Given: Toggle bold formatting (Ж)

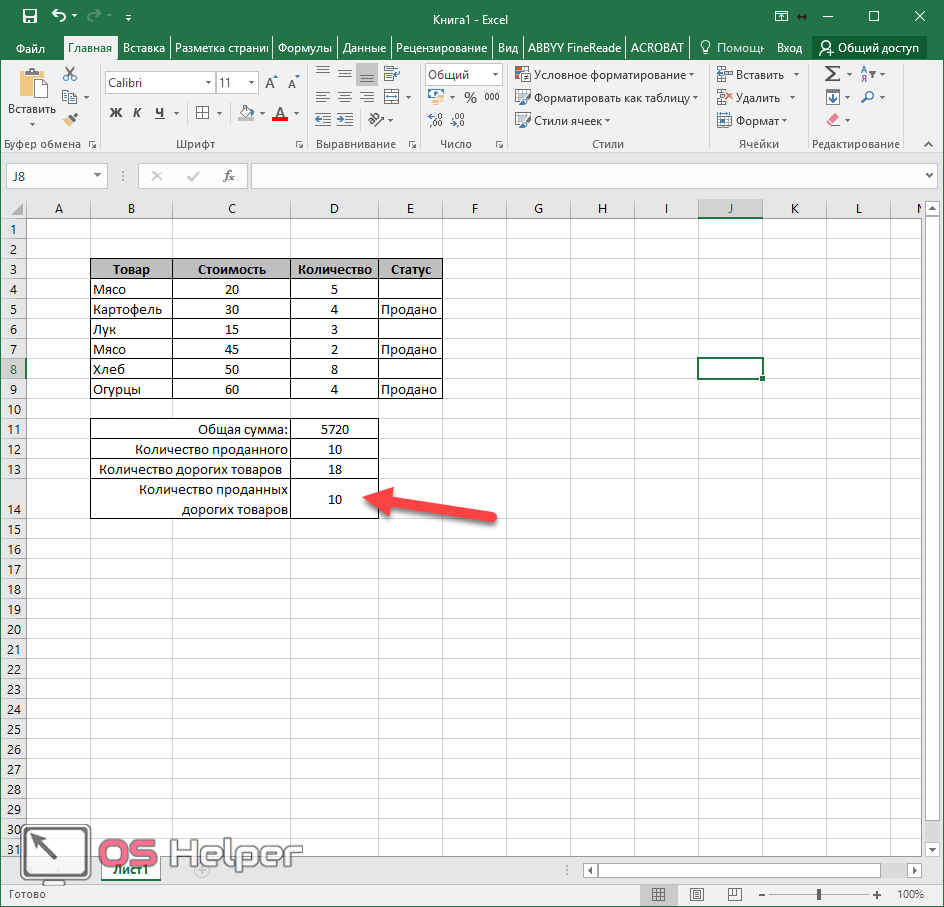Looking at the screenshot, I should 116,113.
